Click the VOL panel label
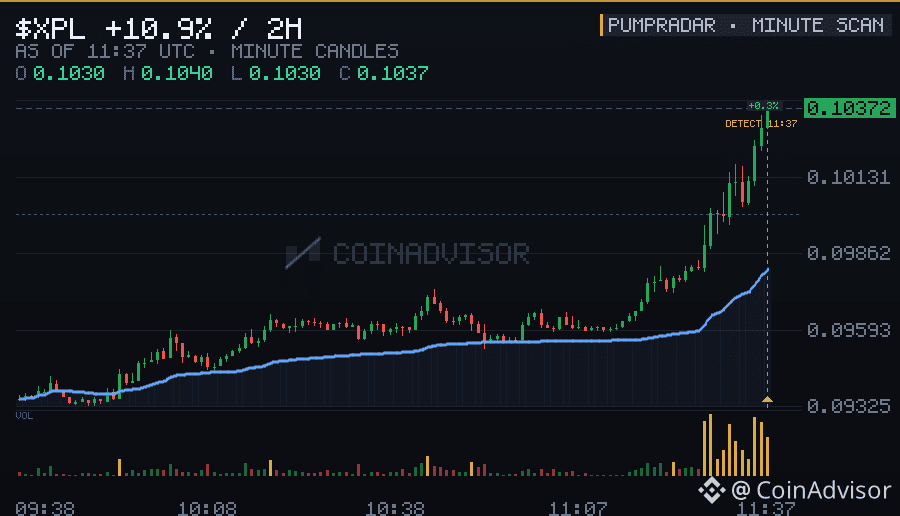 point(24,416)
